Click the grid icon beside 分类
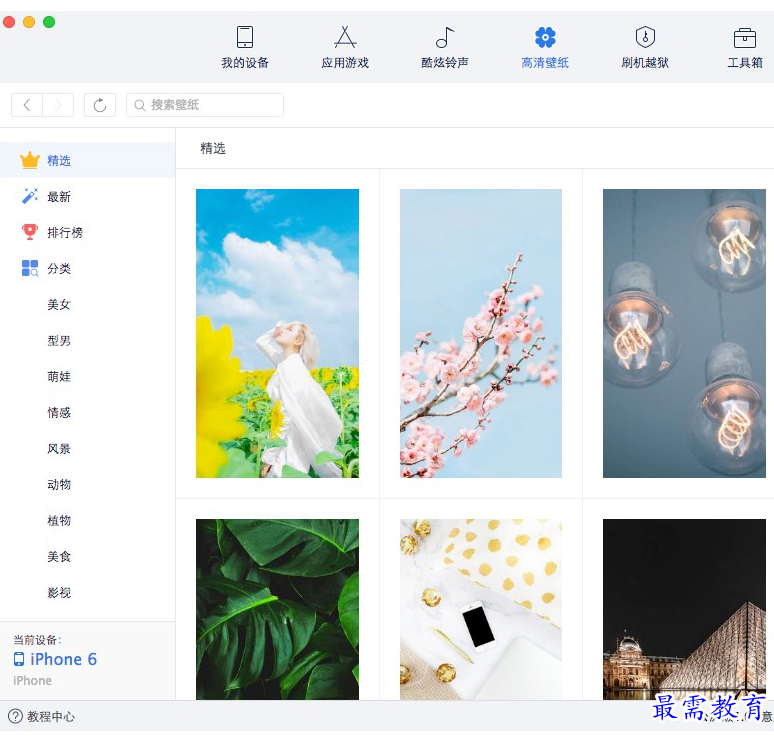 pyautogui.click(x=30, y=268)
